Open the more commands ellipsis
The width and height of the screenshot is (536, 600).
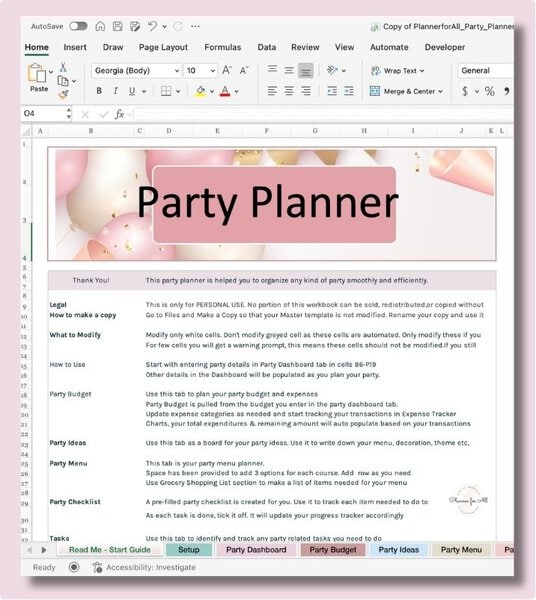coord(195,26)
